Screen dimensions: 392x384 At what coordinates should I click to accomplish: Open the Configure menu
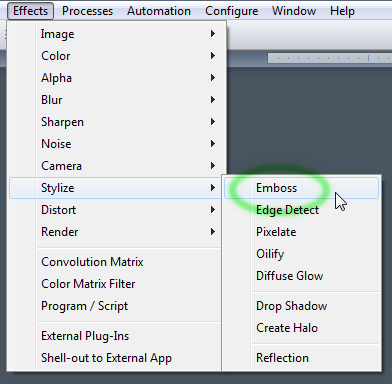pyautogui.click(x=232, y=11)
